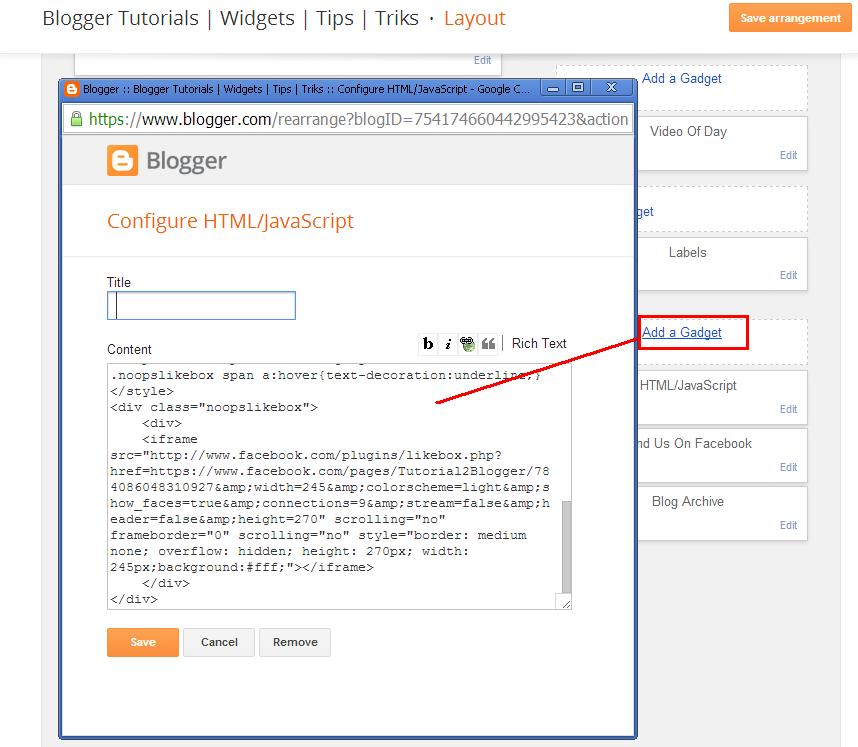Viewport: 858px width, 747px height.
Task: Click the Save arrangement button
Action: click(790, 17)
